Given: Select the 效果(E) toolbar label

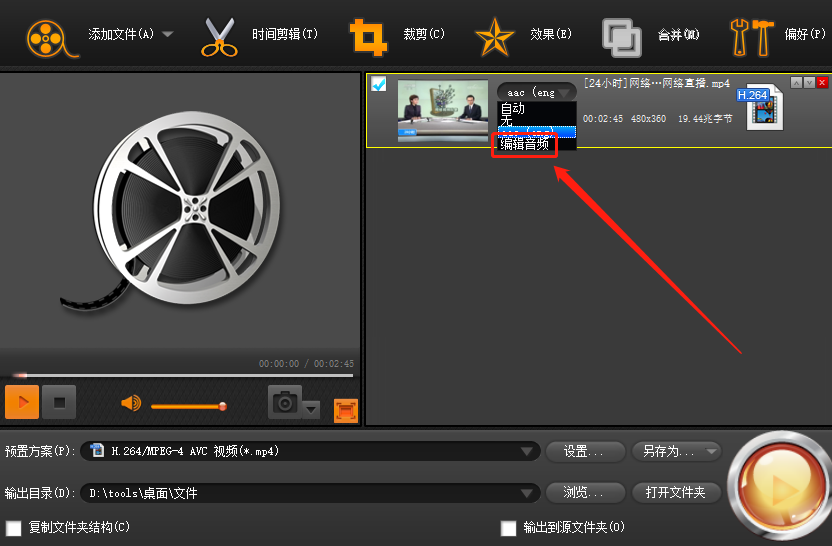Looking at the screenshot, I should click(x=551, y=34).
